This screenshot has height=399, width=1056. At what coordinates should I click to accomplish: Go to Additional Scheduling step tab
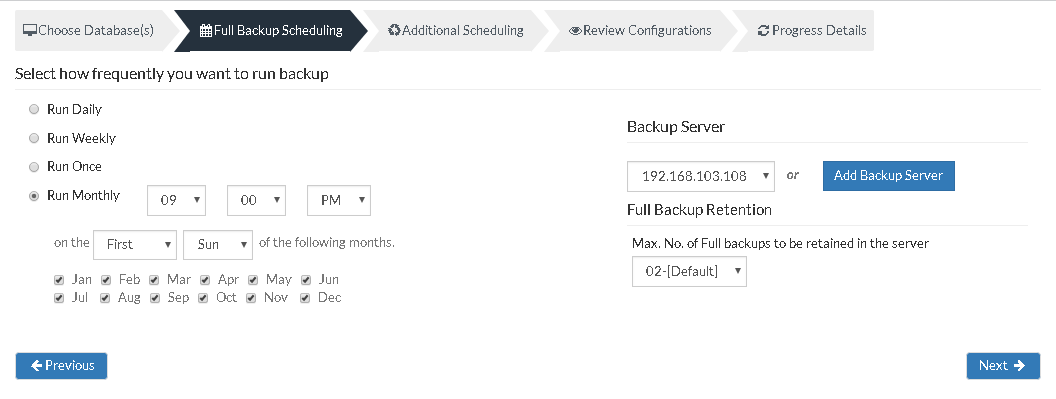pyautogui.click(x=456, y=30)
